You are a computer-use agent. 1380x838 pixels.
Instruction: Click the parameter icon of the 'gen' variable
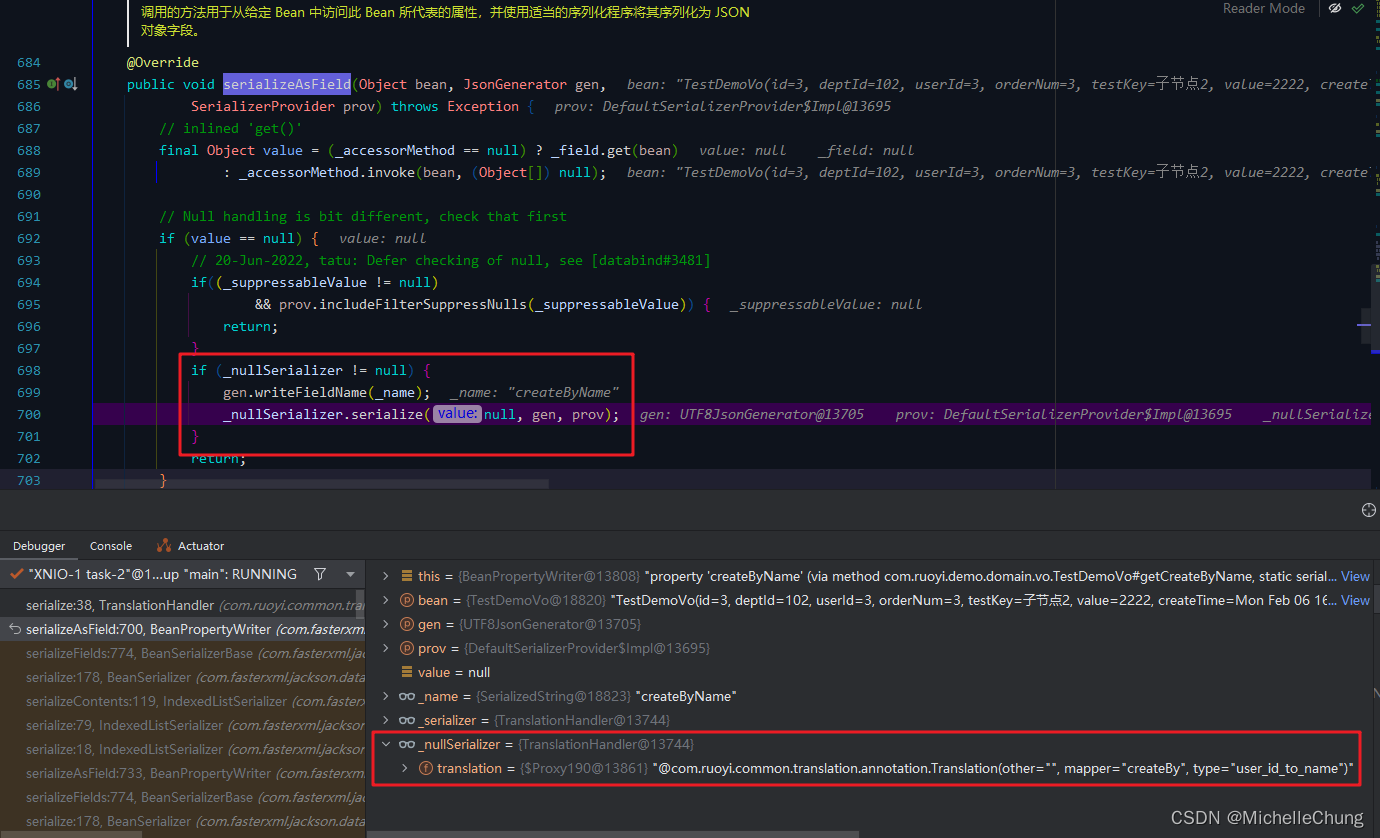(407, 624)
